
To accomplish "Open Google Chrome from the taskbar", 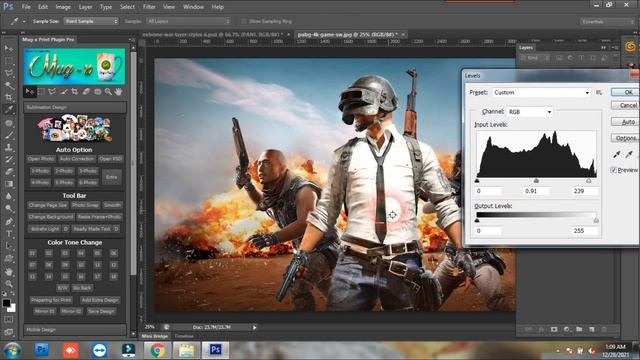I will pyautogui.click(x=158, y=350).
